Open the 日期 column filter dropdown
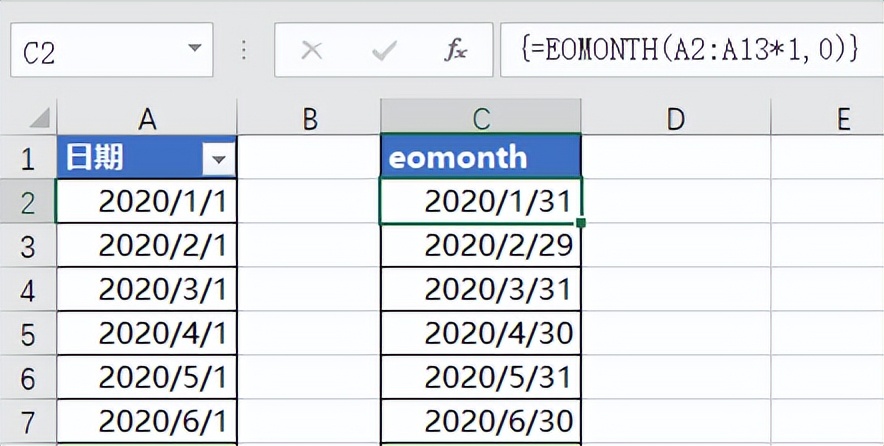 tap(217, 157)
